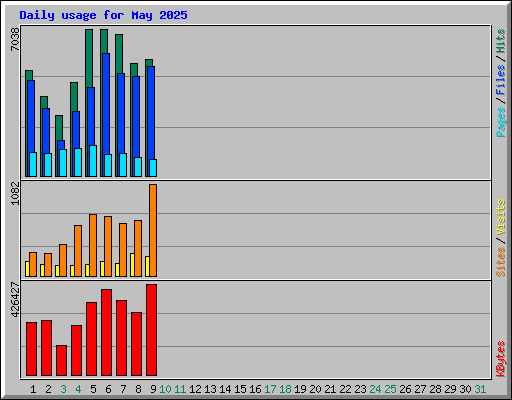Click the cyan Pages legend label
This screenshot has height=400, width=512.
[501, 122]
